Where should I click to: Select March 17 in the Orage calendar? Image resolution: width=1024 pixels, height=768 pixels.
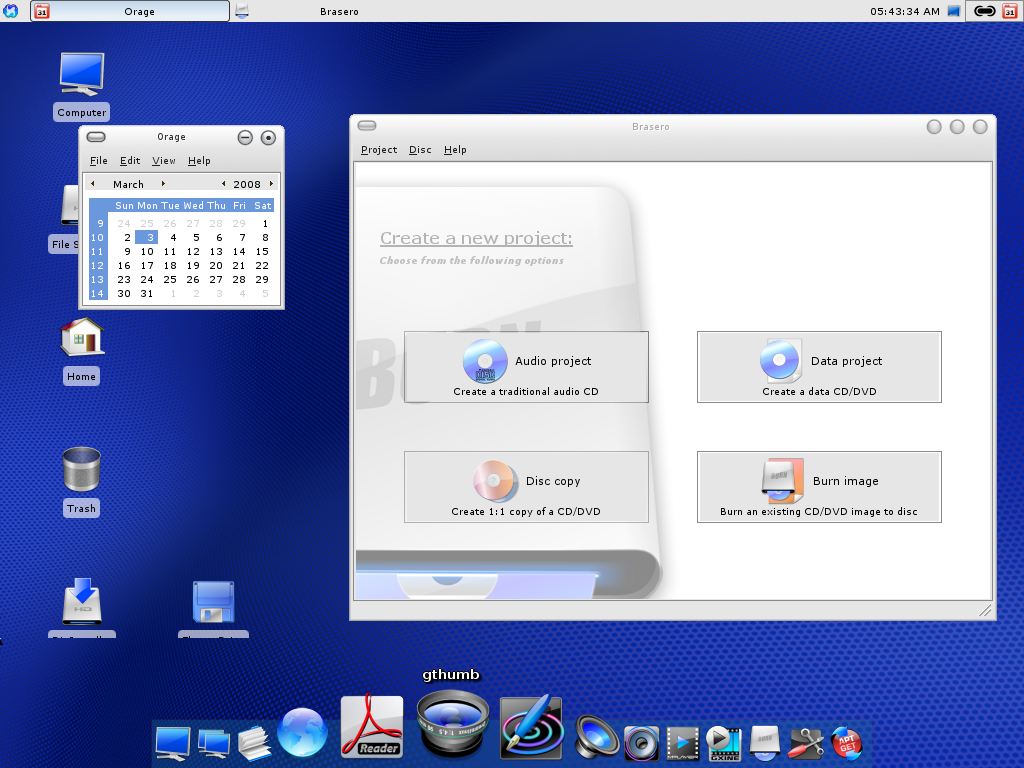(x=147, y=265)
